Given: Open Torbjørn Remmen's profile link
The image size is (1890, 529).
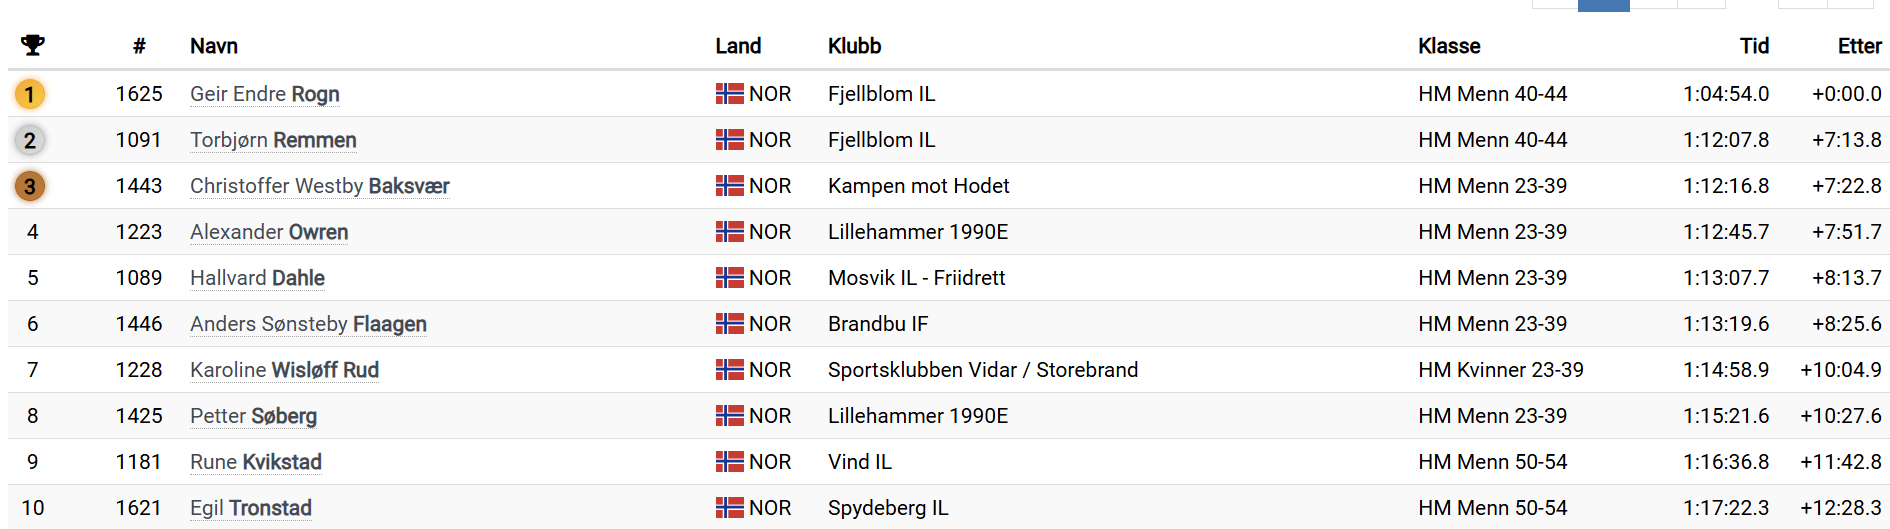Looking at the screenshot, I should tap(273, 140).
